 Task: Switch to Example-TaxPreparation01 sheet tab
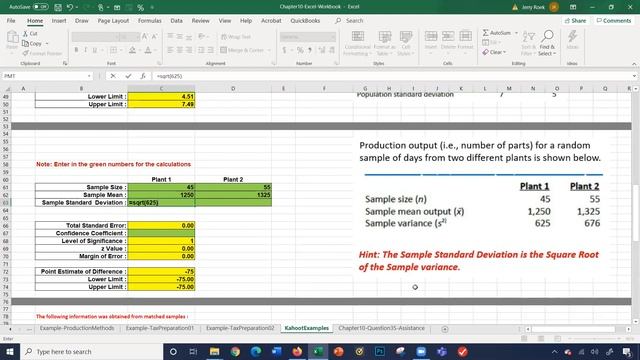click(x=160, y=328)
